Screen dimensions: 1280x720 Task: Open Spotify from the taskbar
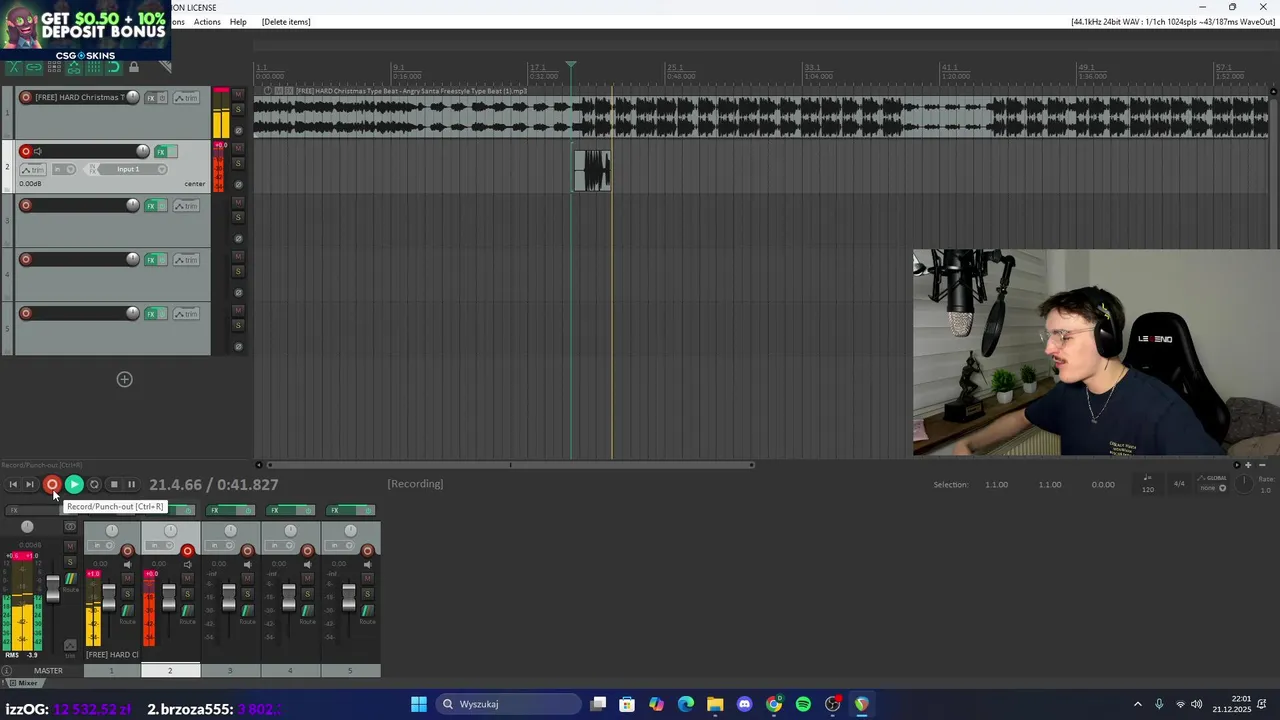[803, 704]
